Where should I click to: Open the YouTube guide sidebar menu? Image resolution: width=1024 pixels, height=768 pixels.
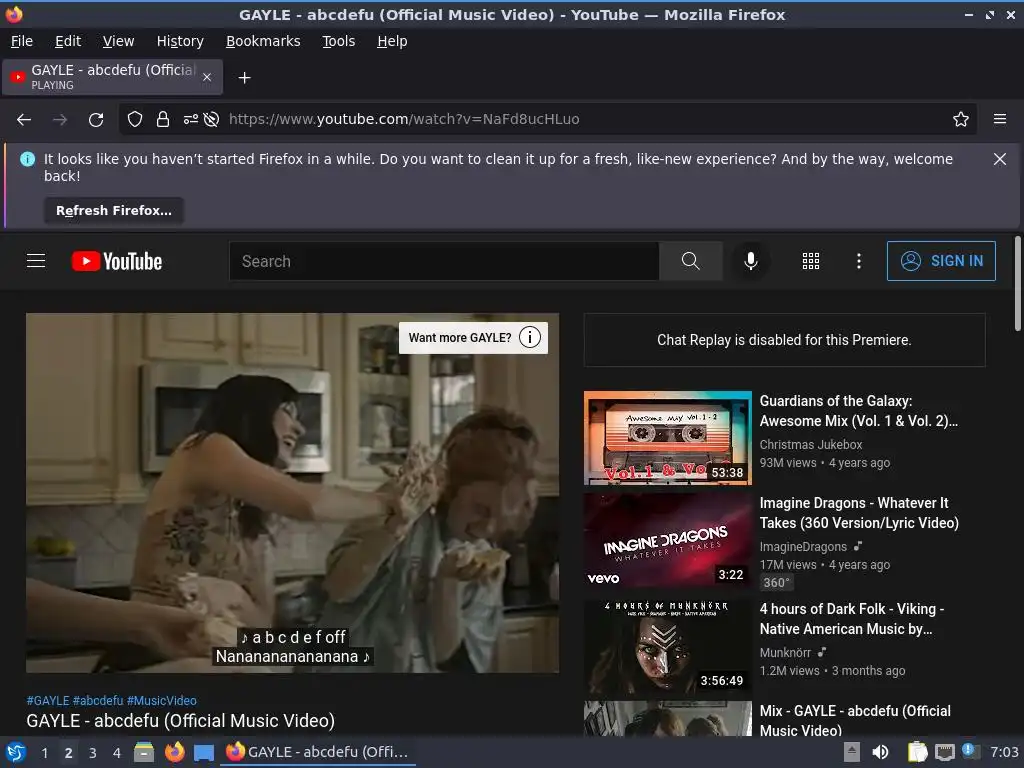[36, 261]
